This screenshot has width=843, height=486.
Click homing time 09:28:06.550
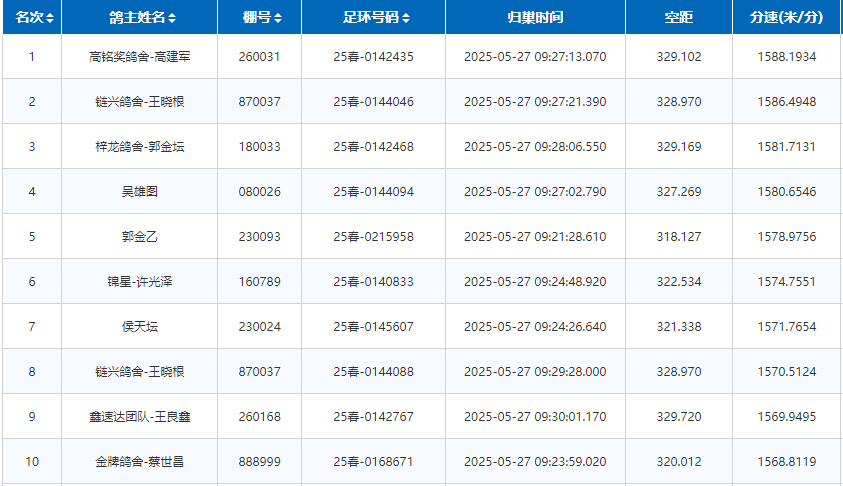[x=570, y=146]
